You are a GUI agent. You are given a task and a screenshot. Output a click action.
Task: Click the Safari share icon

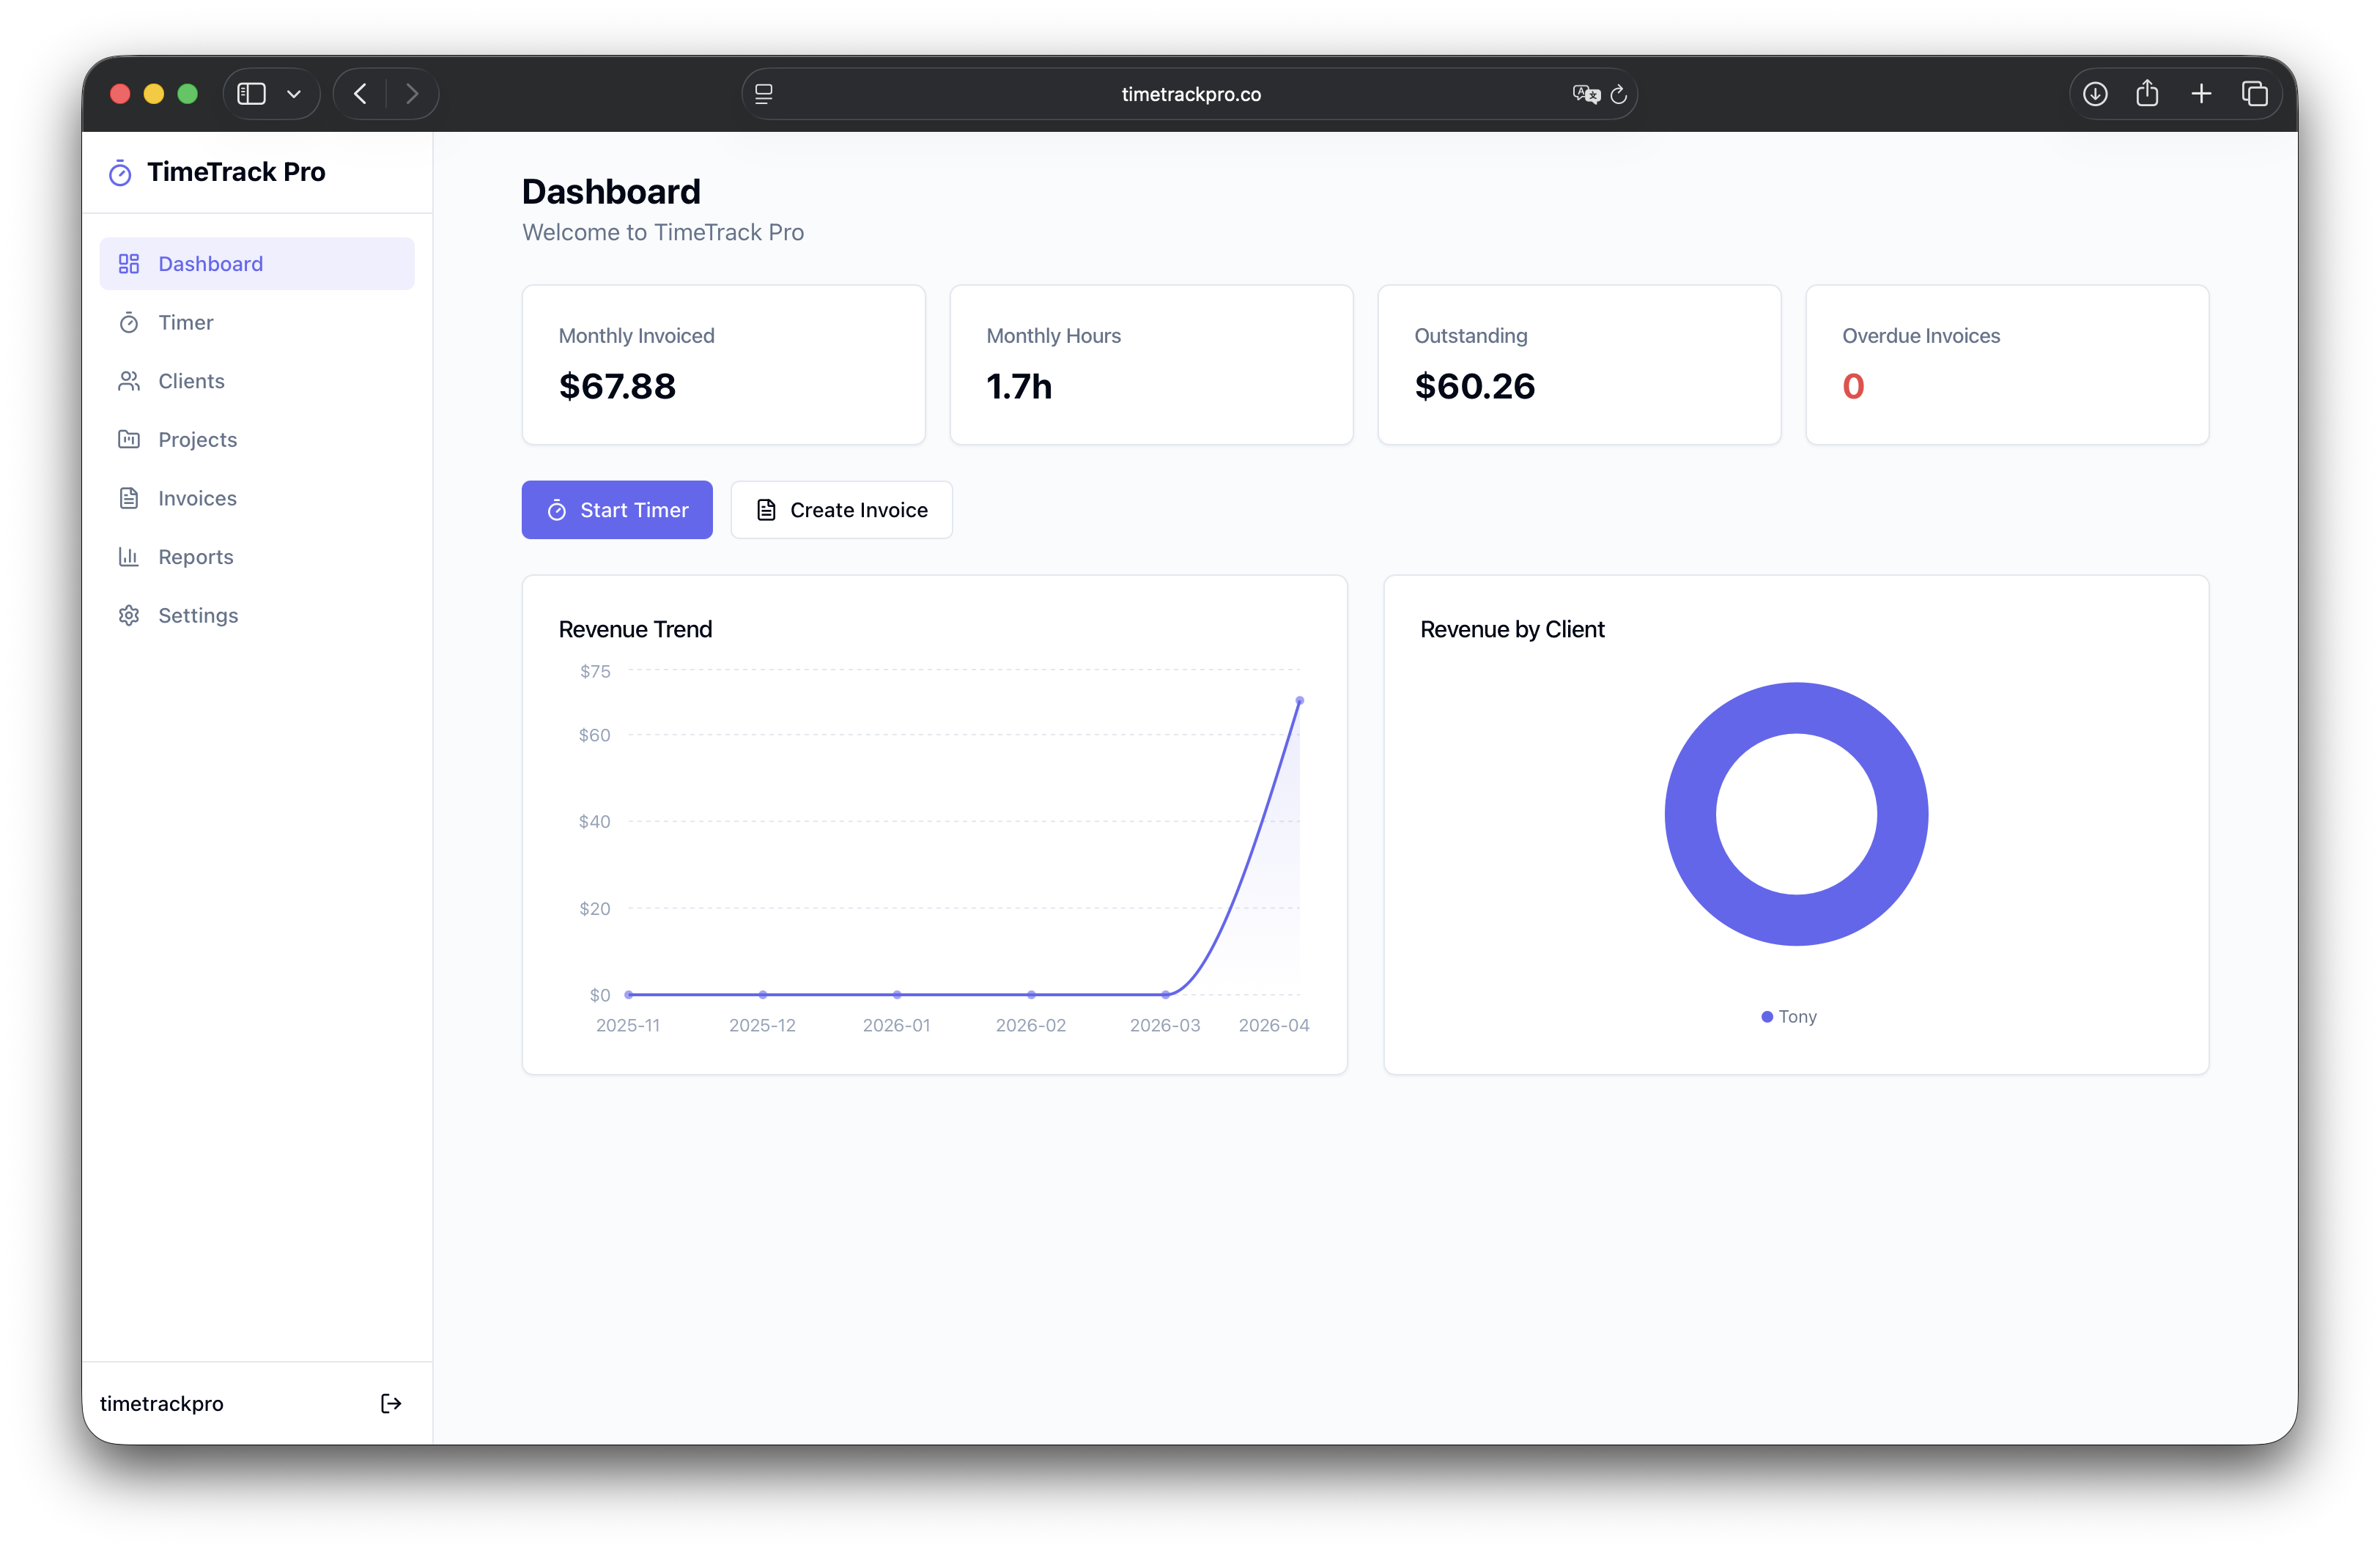coord(2147,94)
